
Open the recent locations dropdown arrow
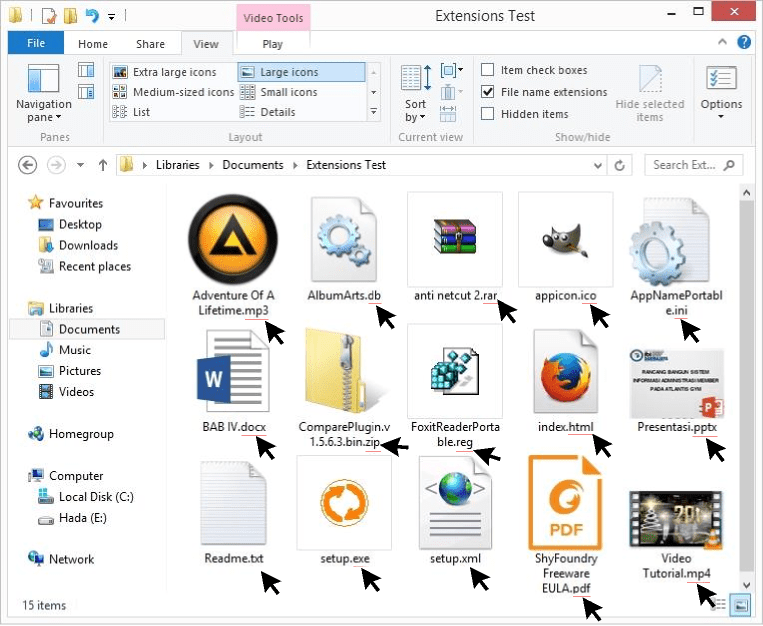80,165
